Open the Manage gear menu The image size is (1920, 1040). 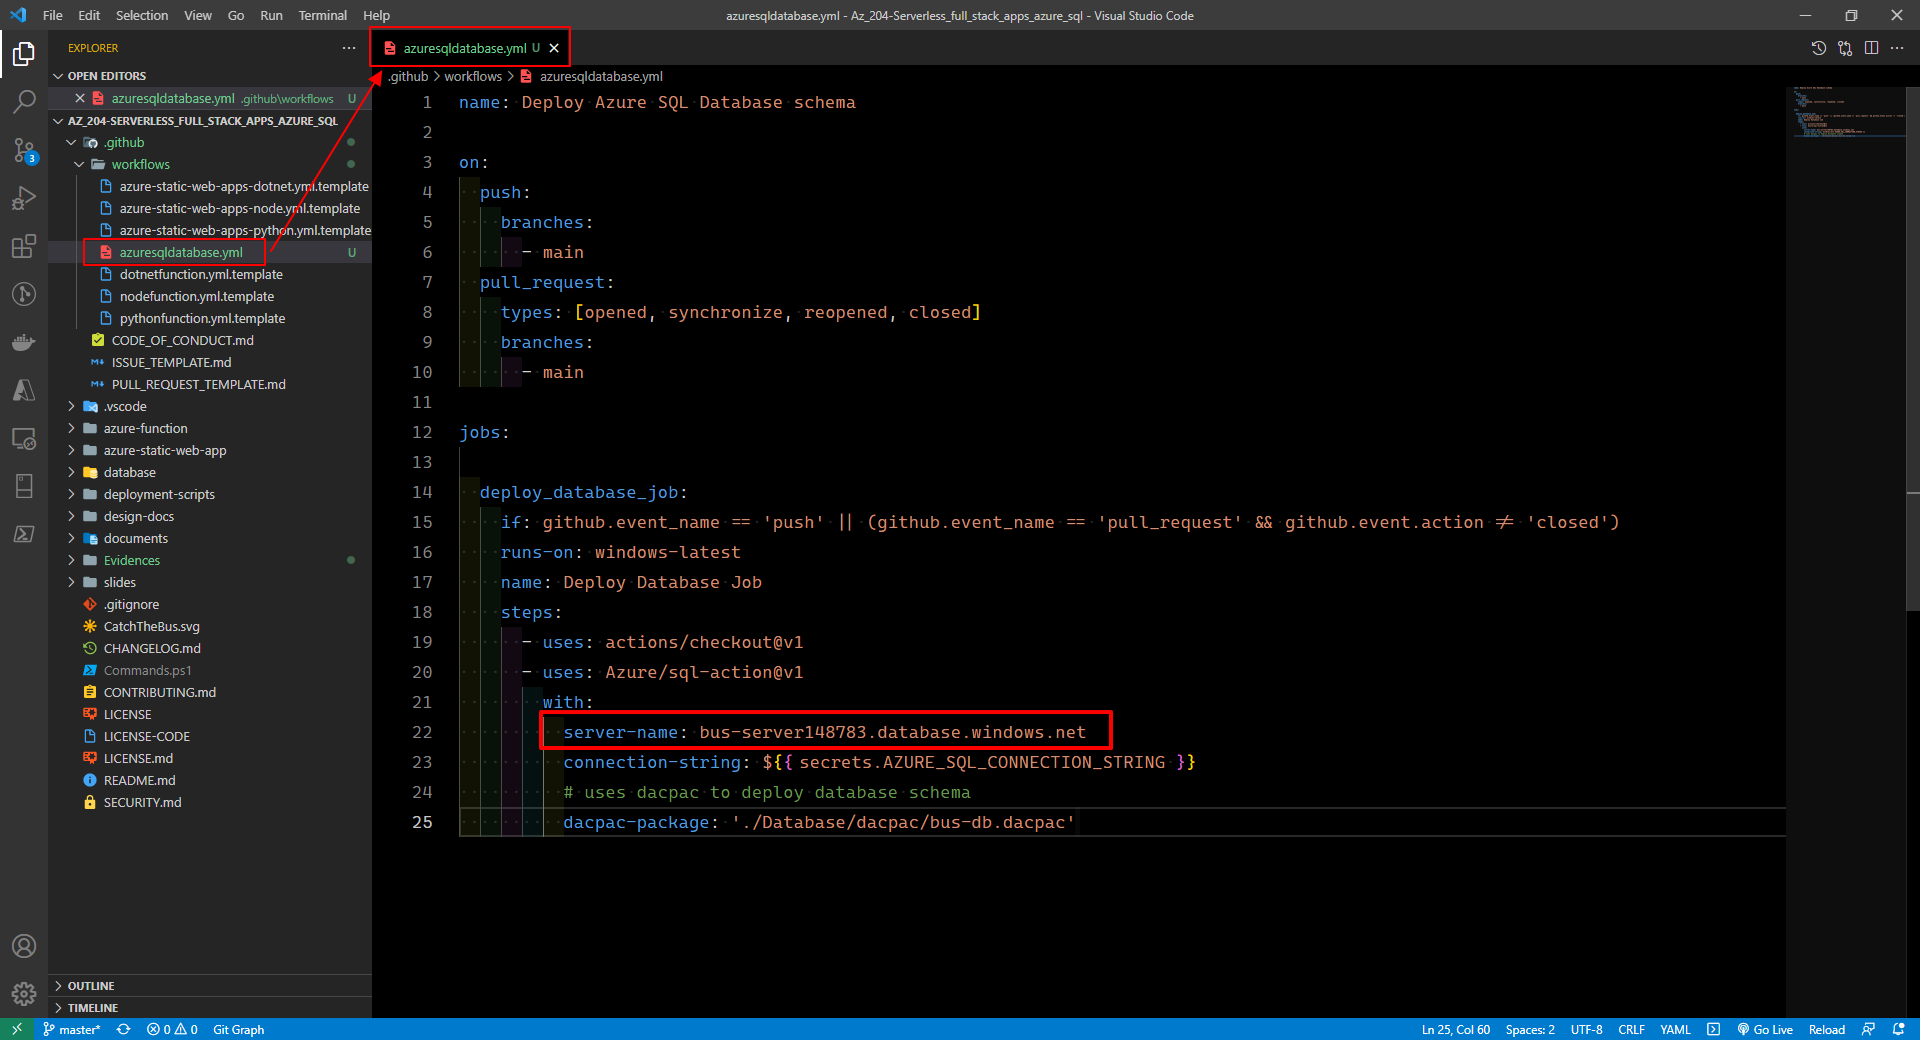click(x=24, y=994)
